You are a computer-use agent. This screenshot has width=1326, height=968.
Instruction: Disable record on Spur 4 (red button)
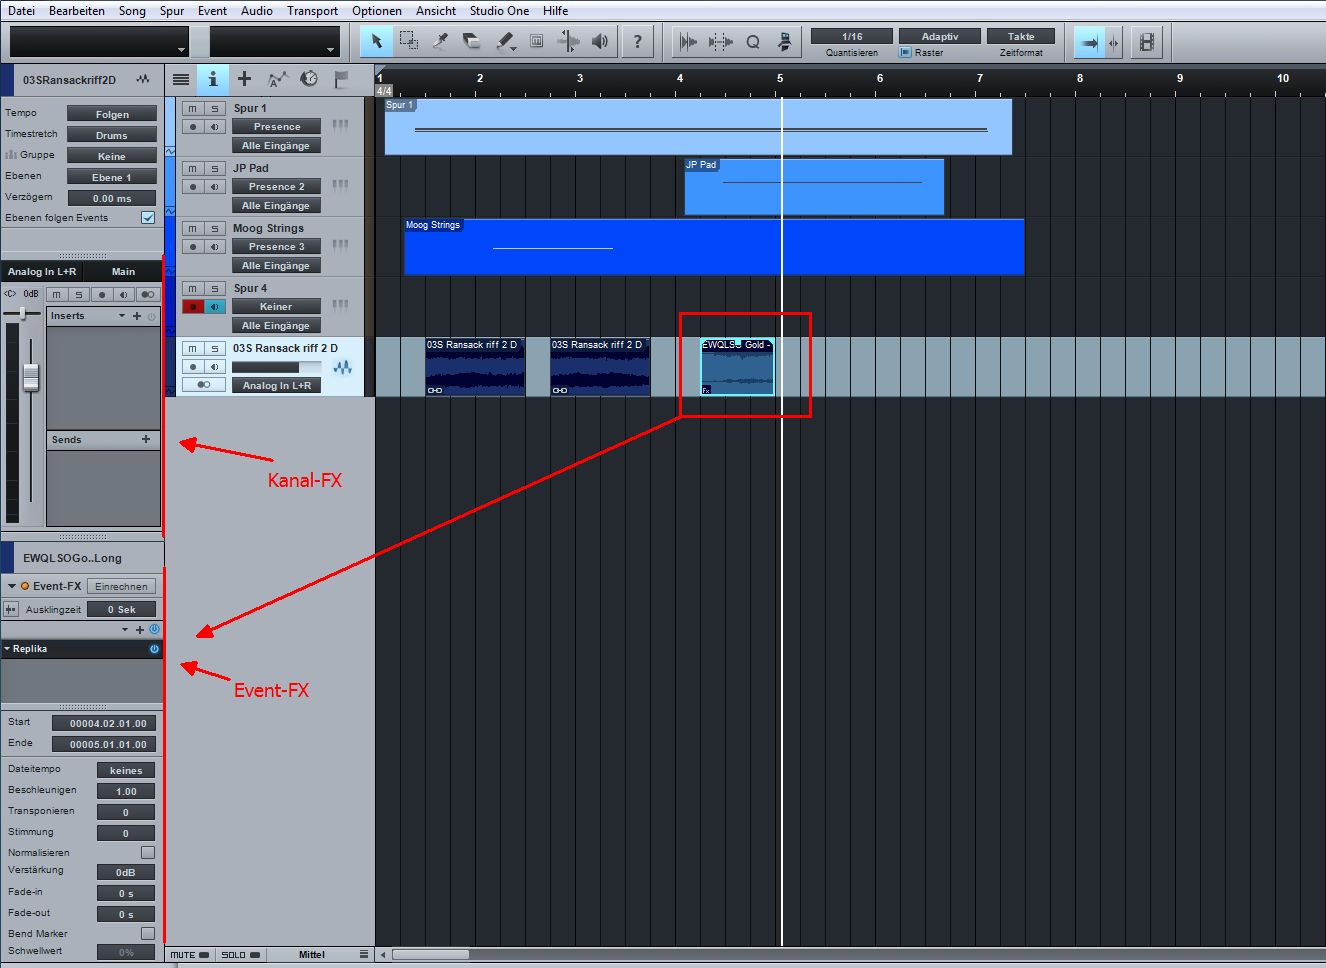pos(193,306)
